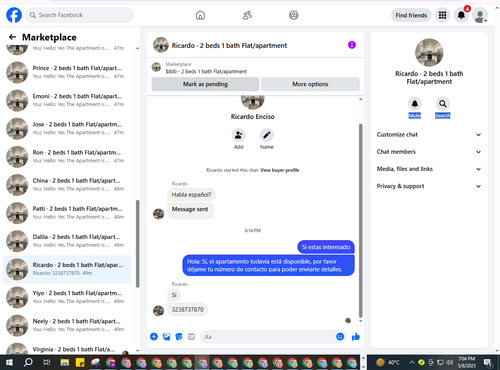Image resolution: width=500 pixels, height=370 pixels.
Task: Click the Ricardo Enciso name
Action: 253,117
